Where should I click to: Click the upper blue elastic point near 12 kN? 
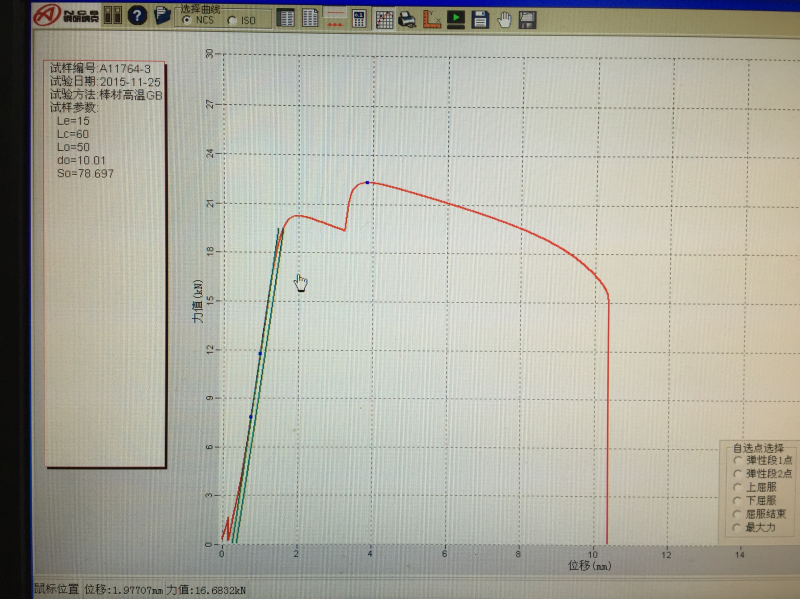[x=260, y=354]
